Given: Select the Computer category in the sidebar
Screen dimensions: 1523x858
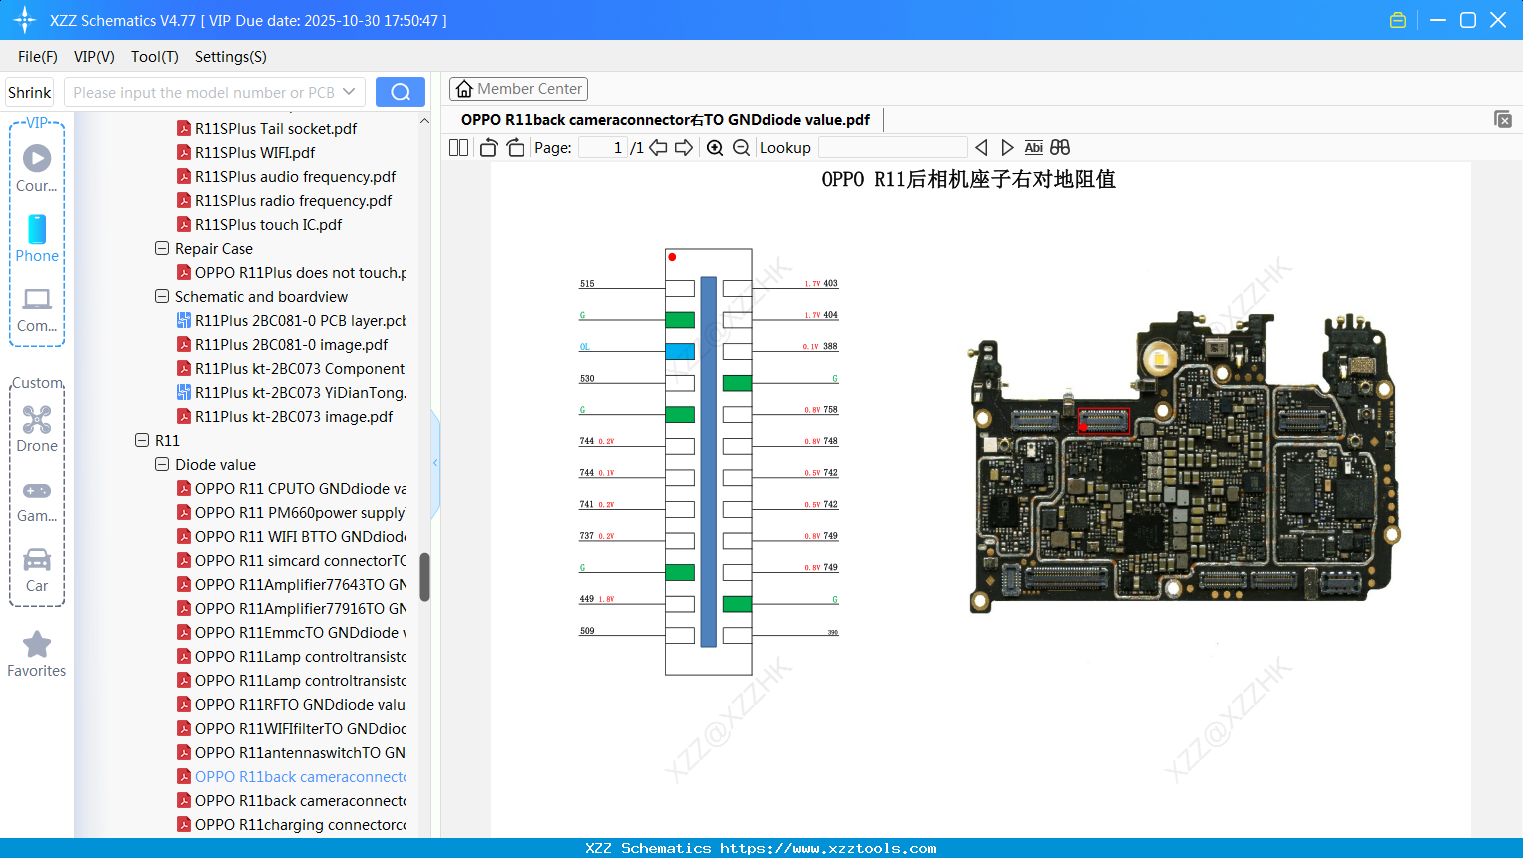Looking at the screenshot, I should (x=37, y=309).
